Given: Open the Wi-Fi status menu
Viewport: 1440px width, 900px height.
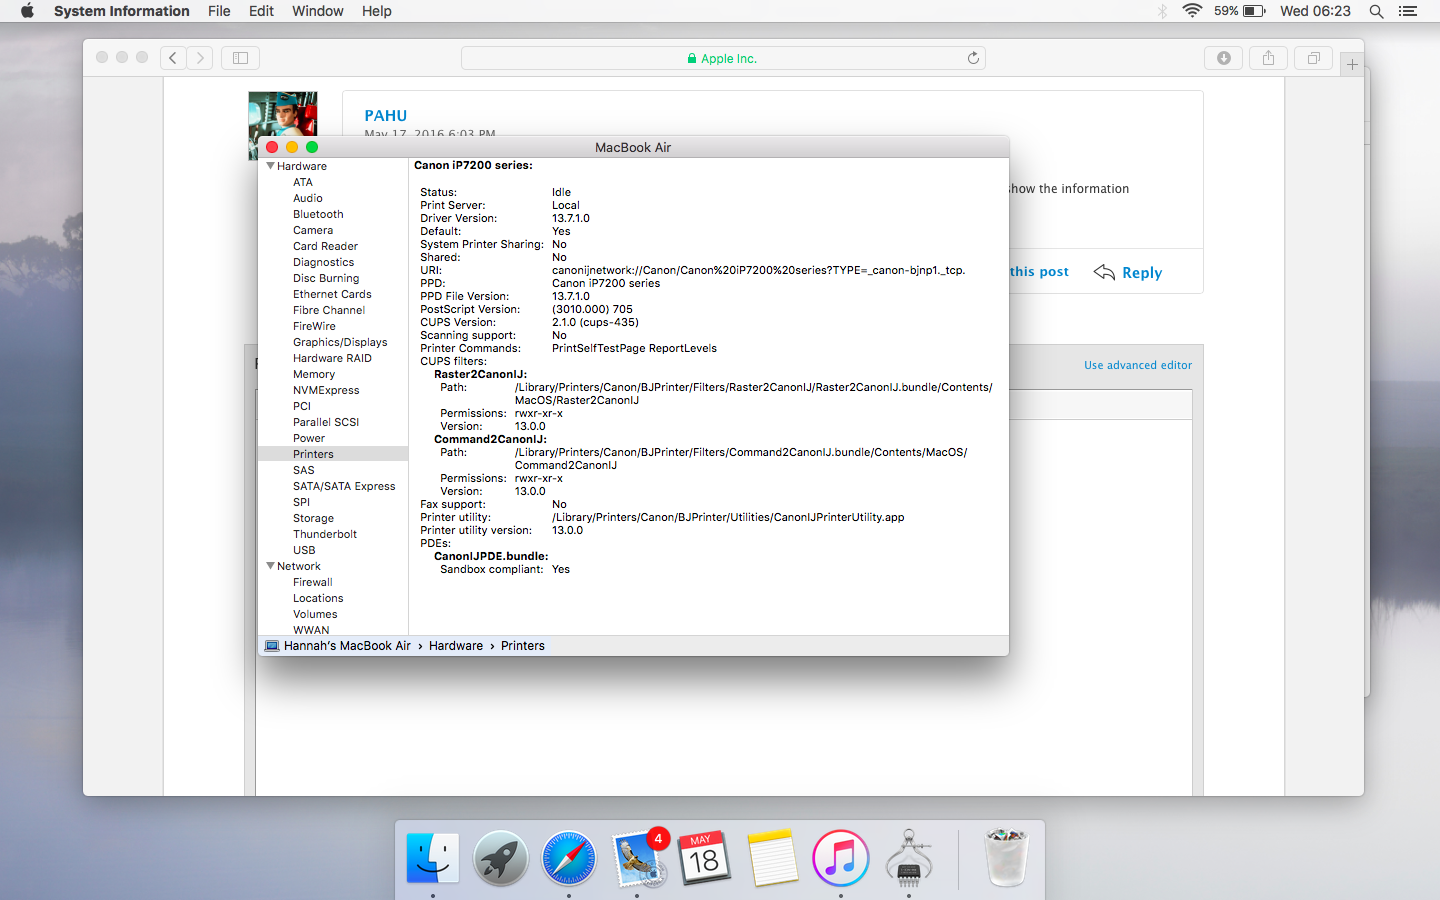Looking at the screenshot, I should click(x=1192, y=11).
